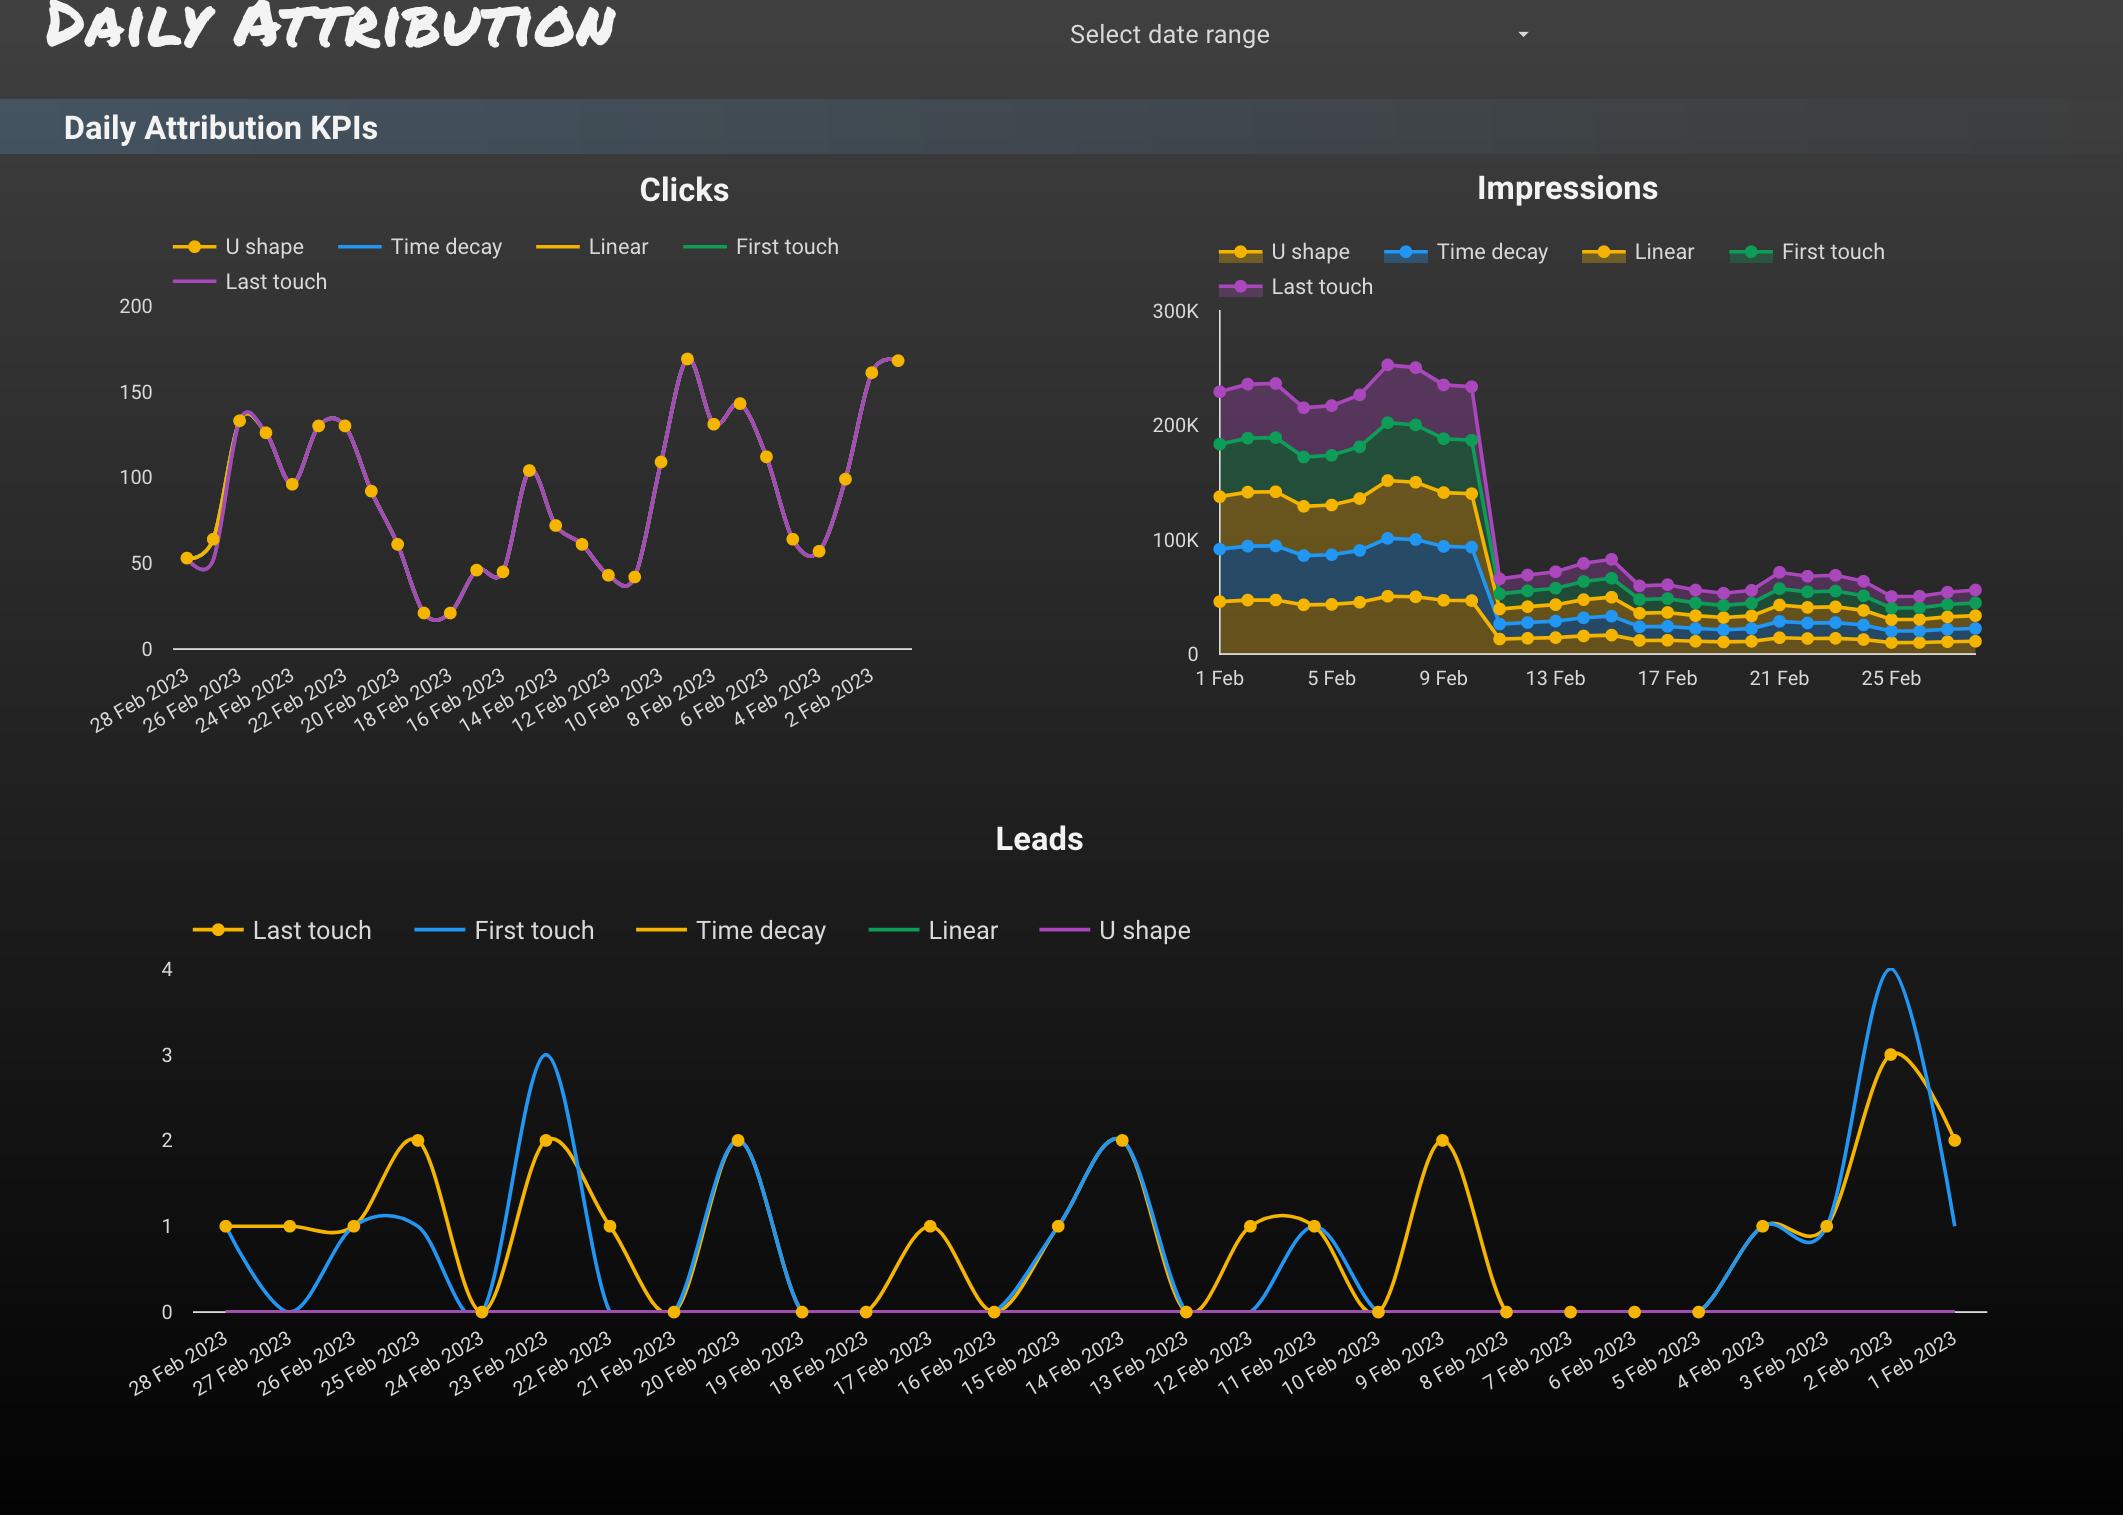Click the date range dropdown arrow

(x=1523, y=35)
